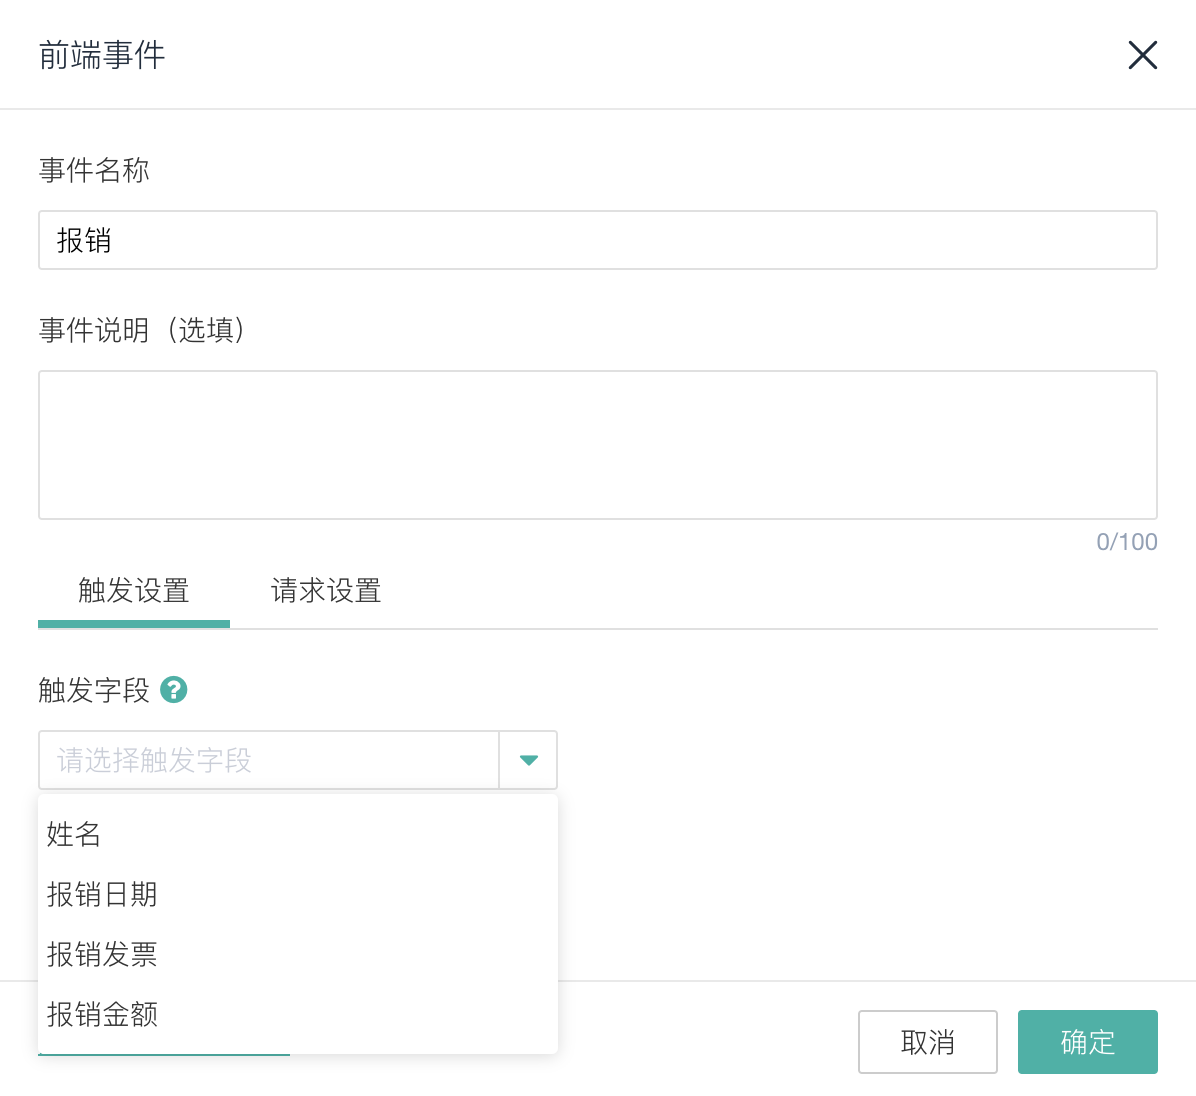Select the 报销金额 option

(102, 1014)
